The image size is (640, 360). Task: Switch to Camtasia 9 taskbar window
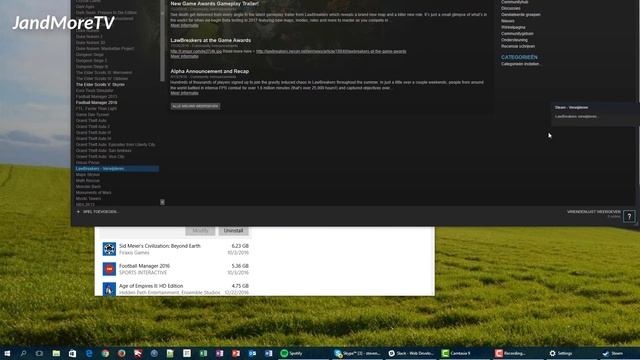[464, 353]
